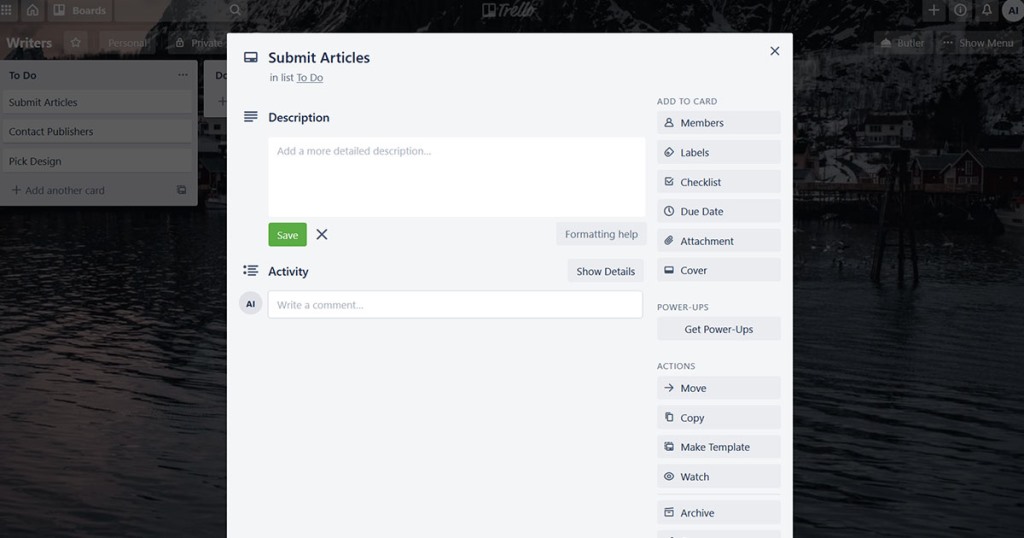The width and height of the screenshot is (1024, 538).
Task: Choose a Cover for the card
Action: pos(718,270)
